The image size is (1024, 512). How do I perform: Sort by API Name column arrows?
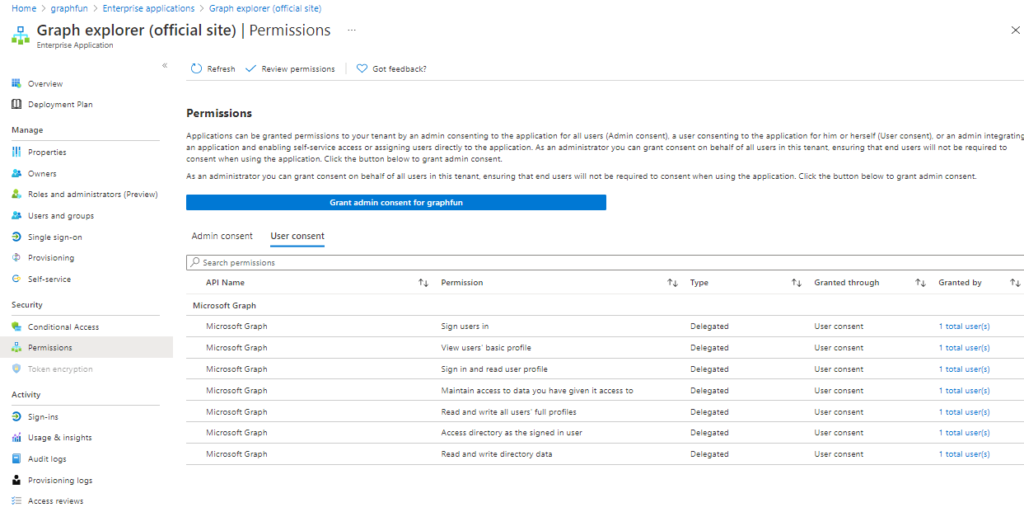423,283
